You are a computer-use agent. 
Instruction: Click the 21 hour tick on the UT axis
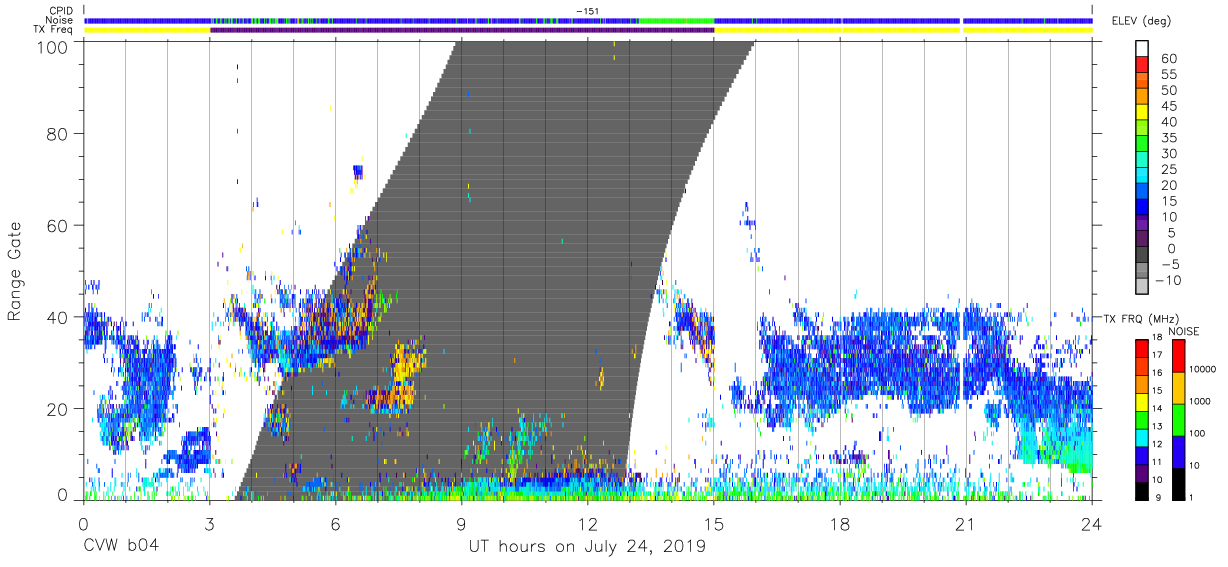(x=966, y=523)
